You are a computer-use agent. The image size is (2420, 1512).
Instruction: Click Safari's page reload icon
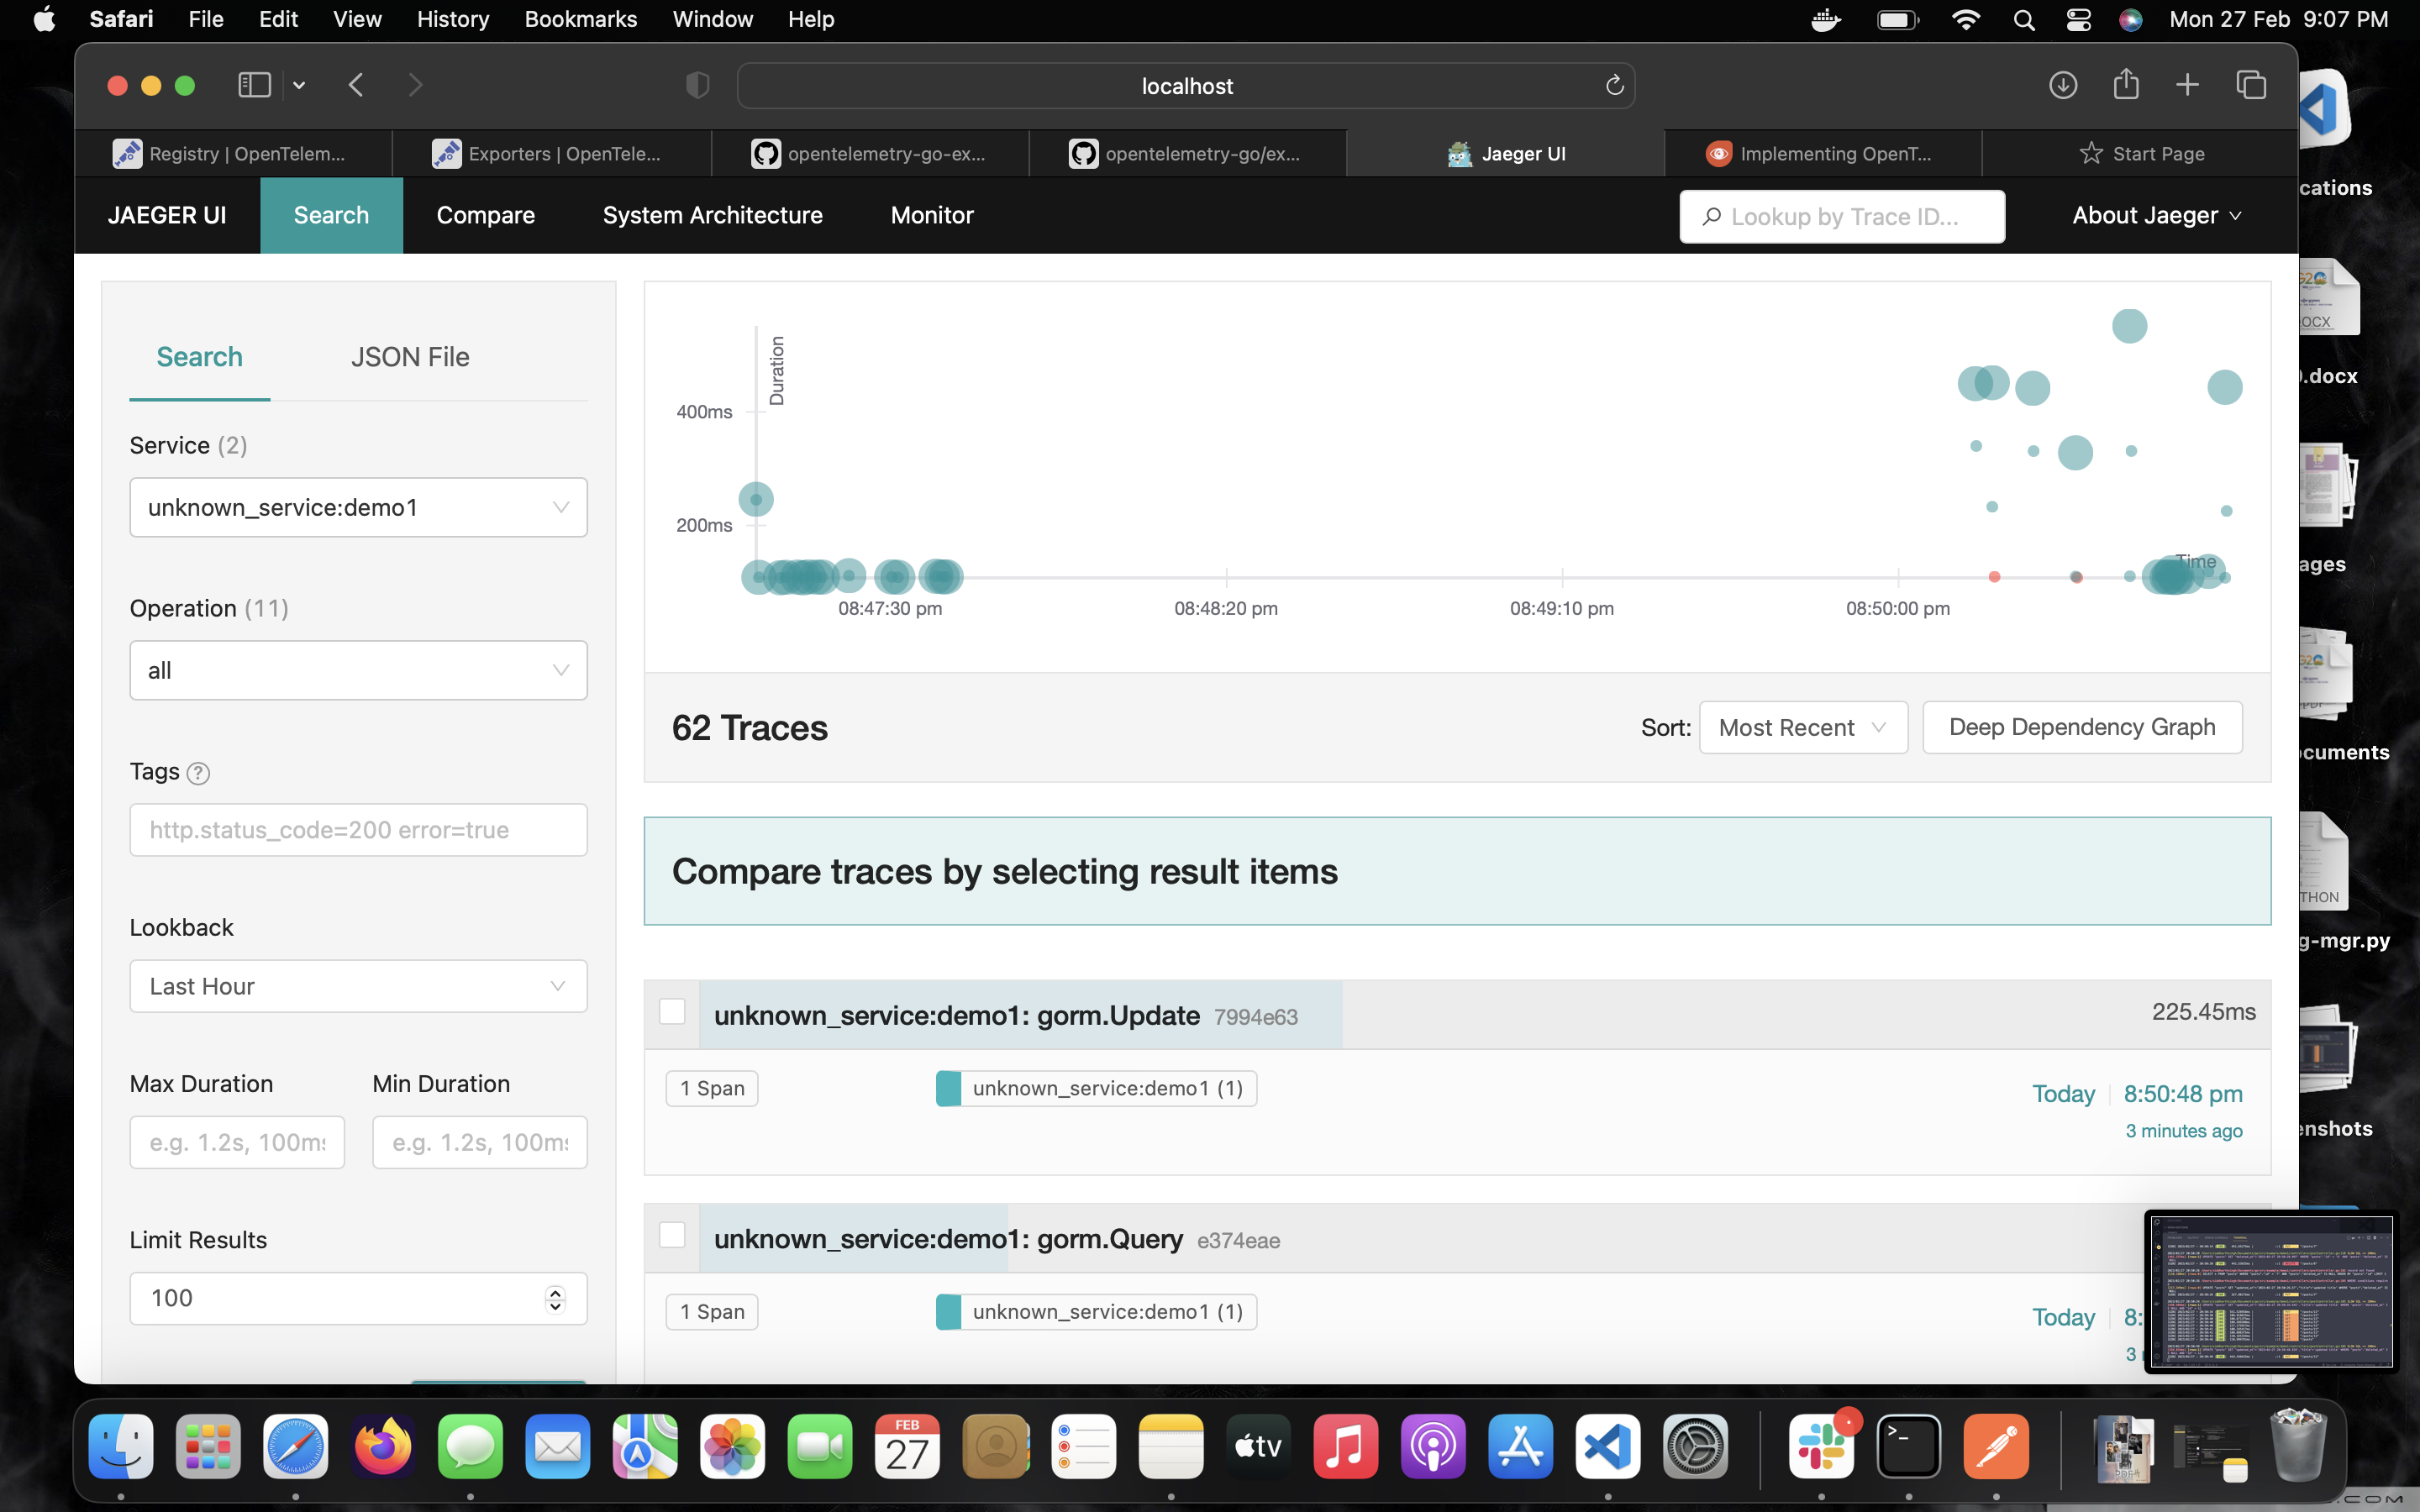[1614, 86]
